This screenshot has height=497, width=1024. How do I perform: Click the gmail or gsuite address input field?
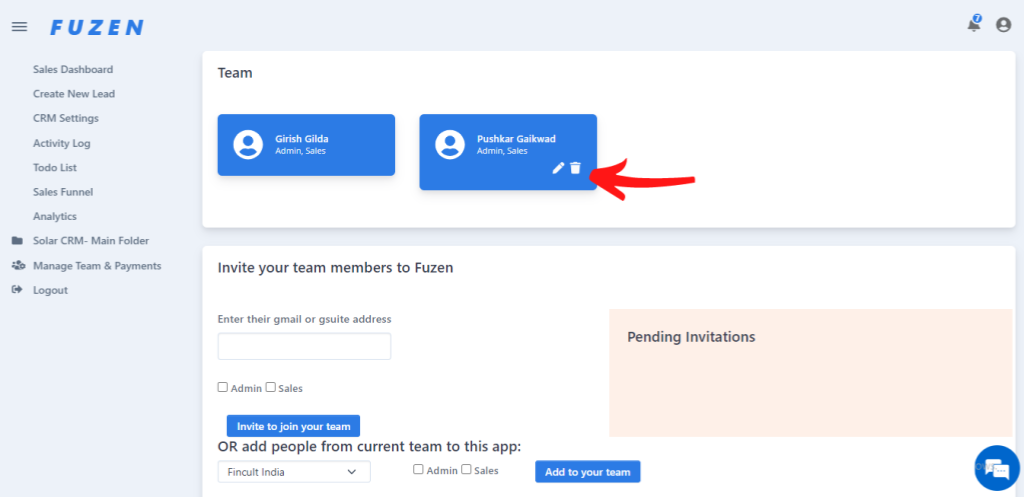point(304,346)
